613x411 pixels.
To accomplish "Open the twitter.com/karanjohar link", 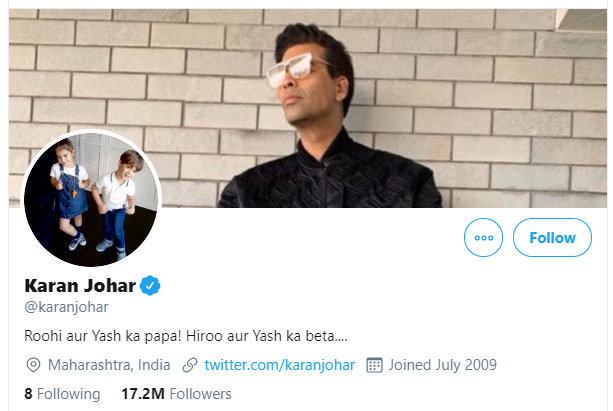I will point(280,365).
